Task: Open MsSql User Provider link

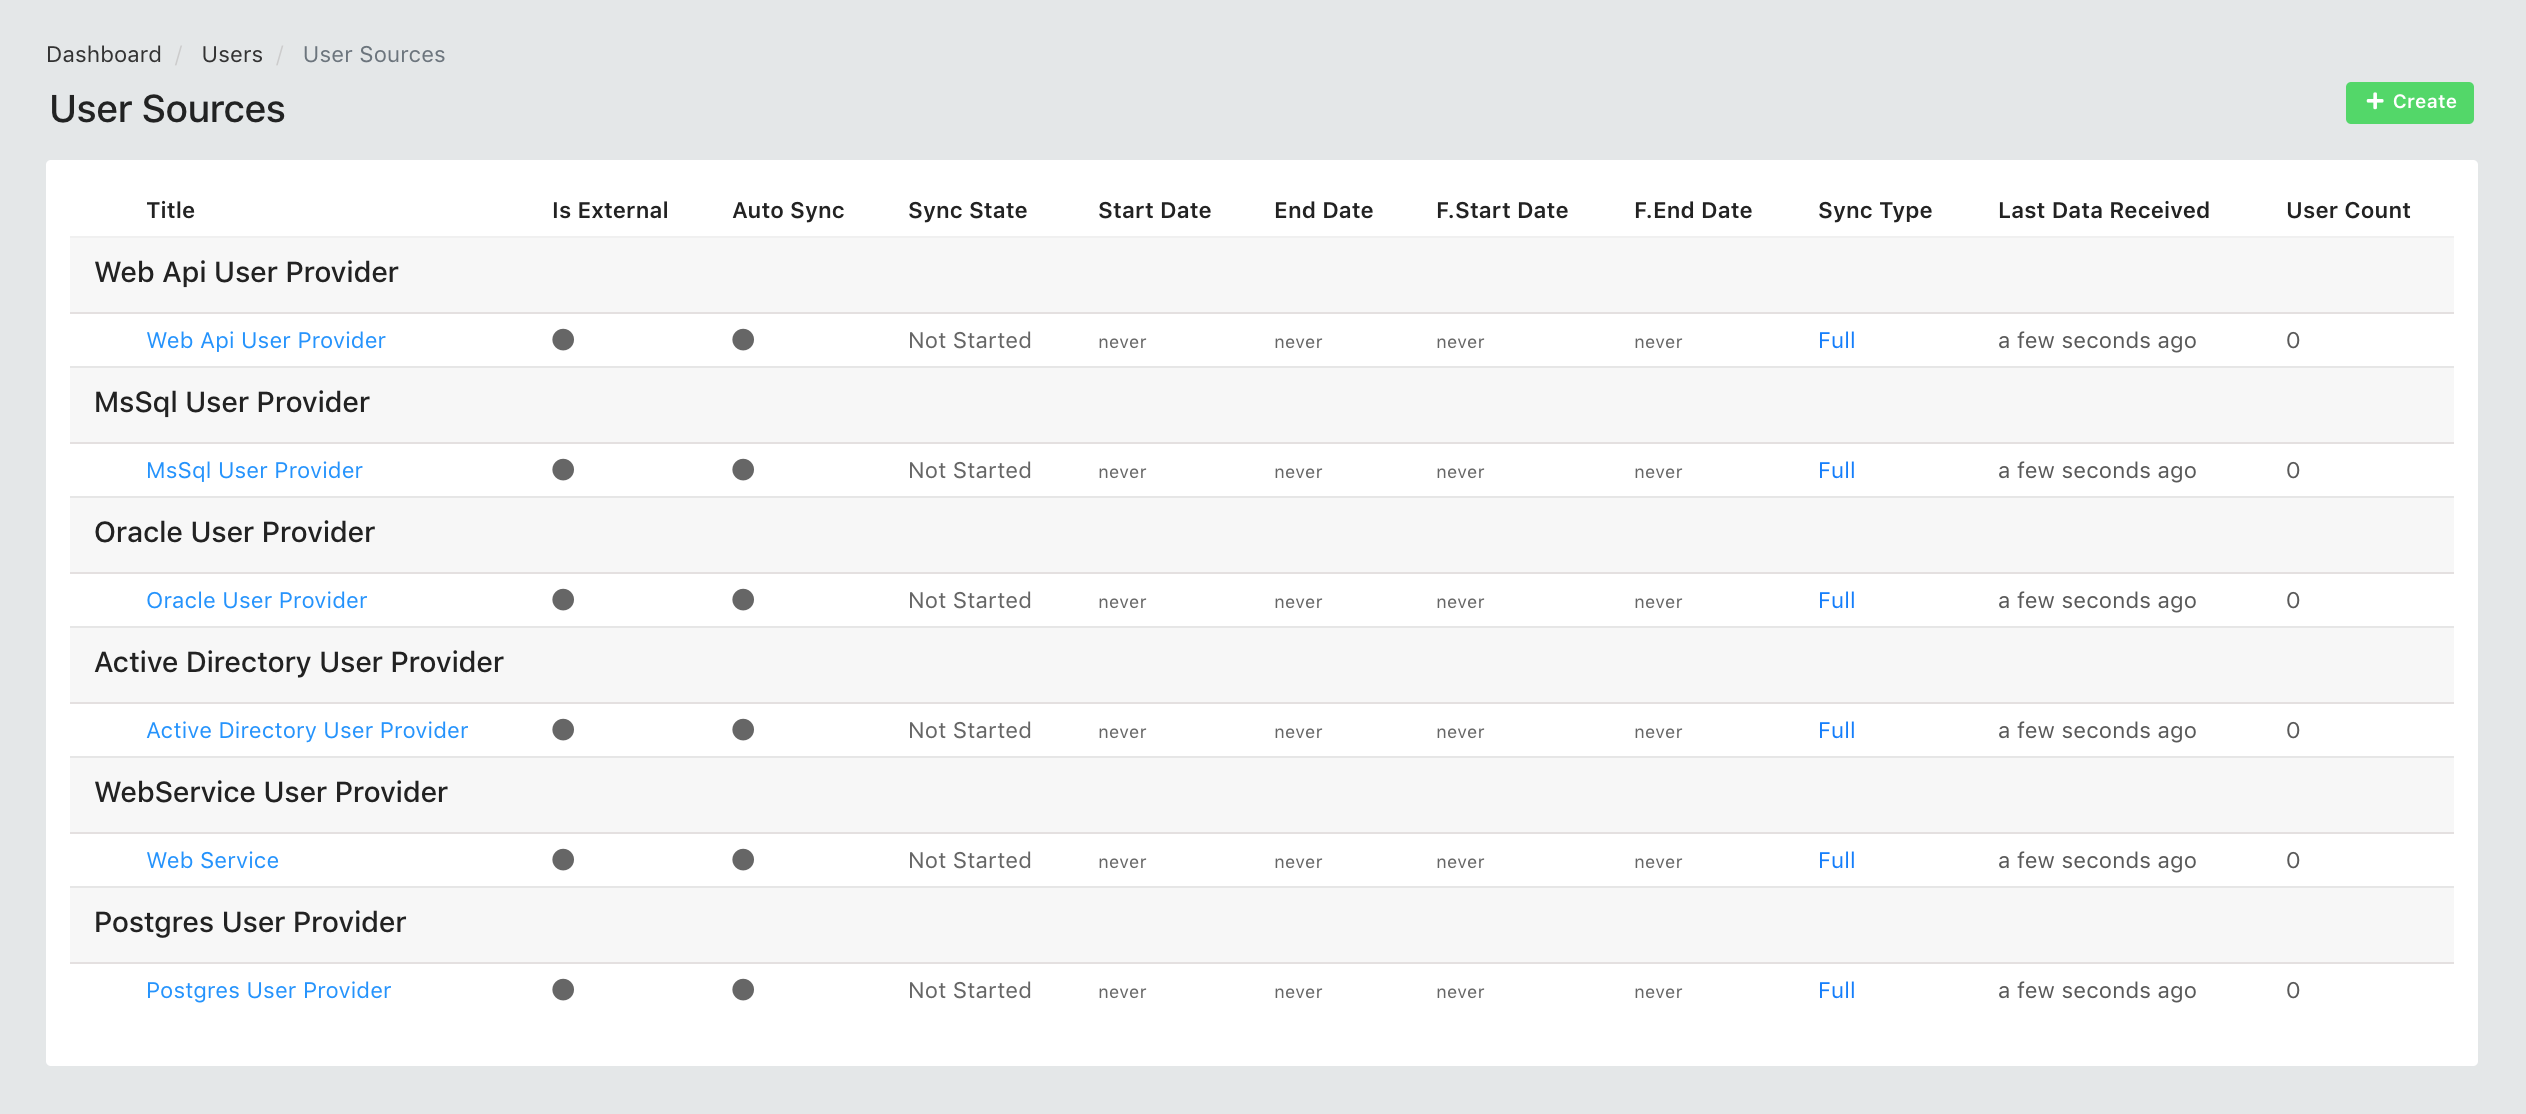Action: (x=254, y=470)
